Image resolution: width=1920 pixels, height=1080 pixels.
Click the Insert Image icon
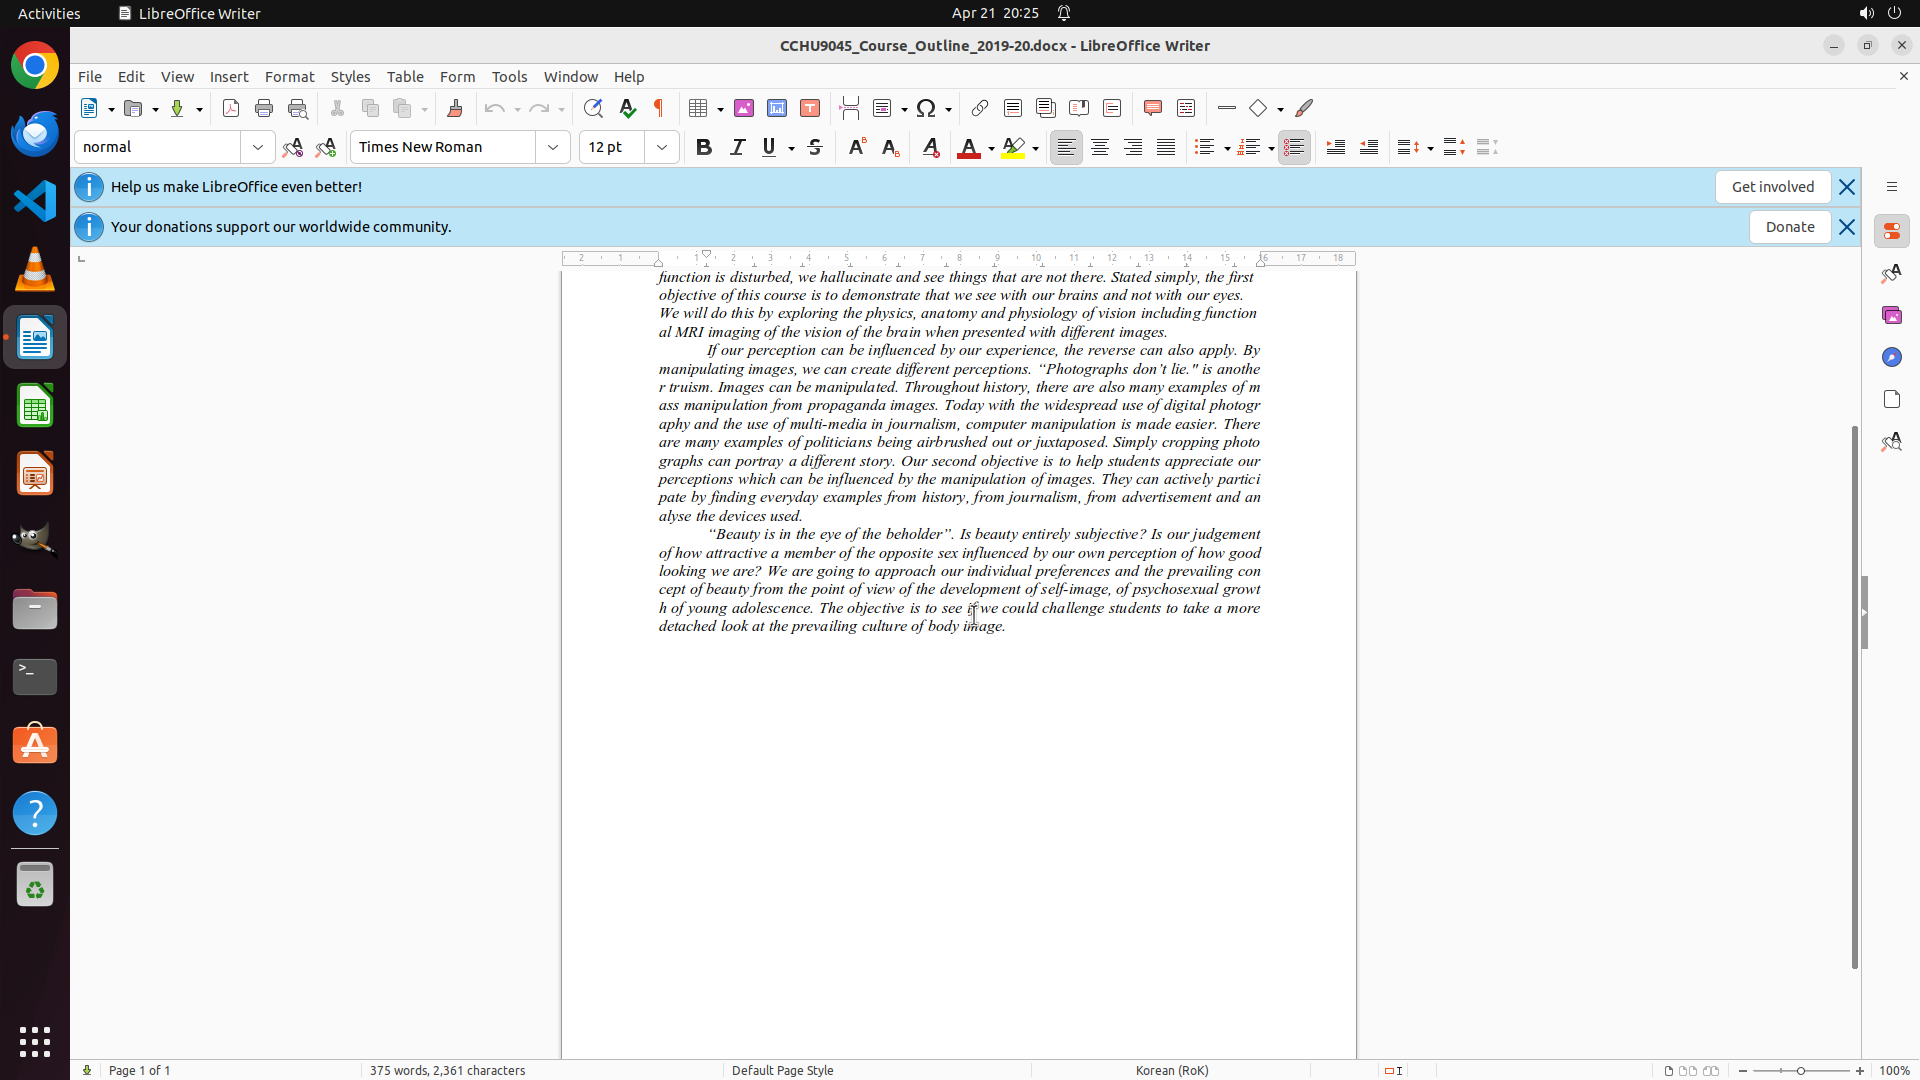pyautogui.click(x=744, y=108)
